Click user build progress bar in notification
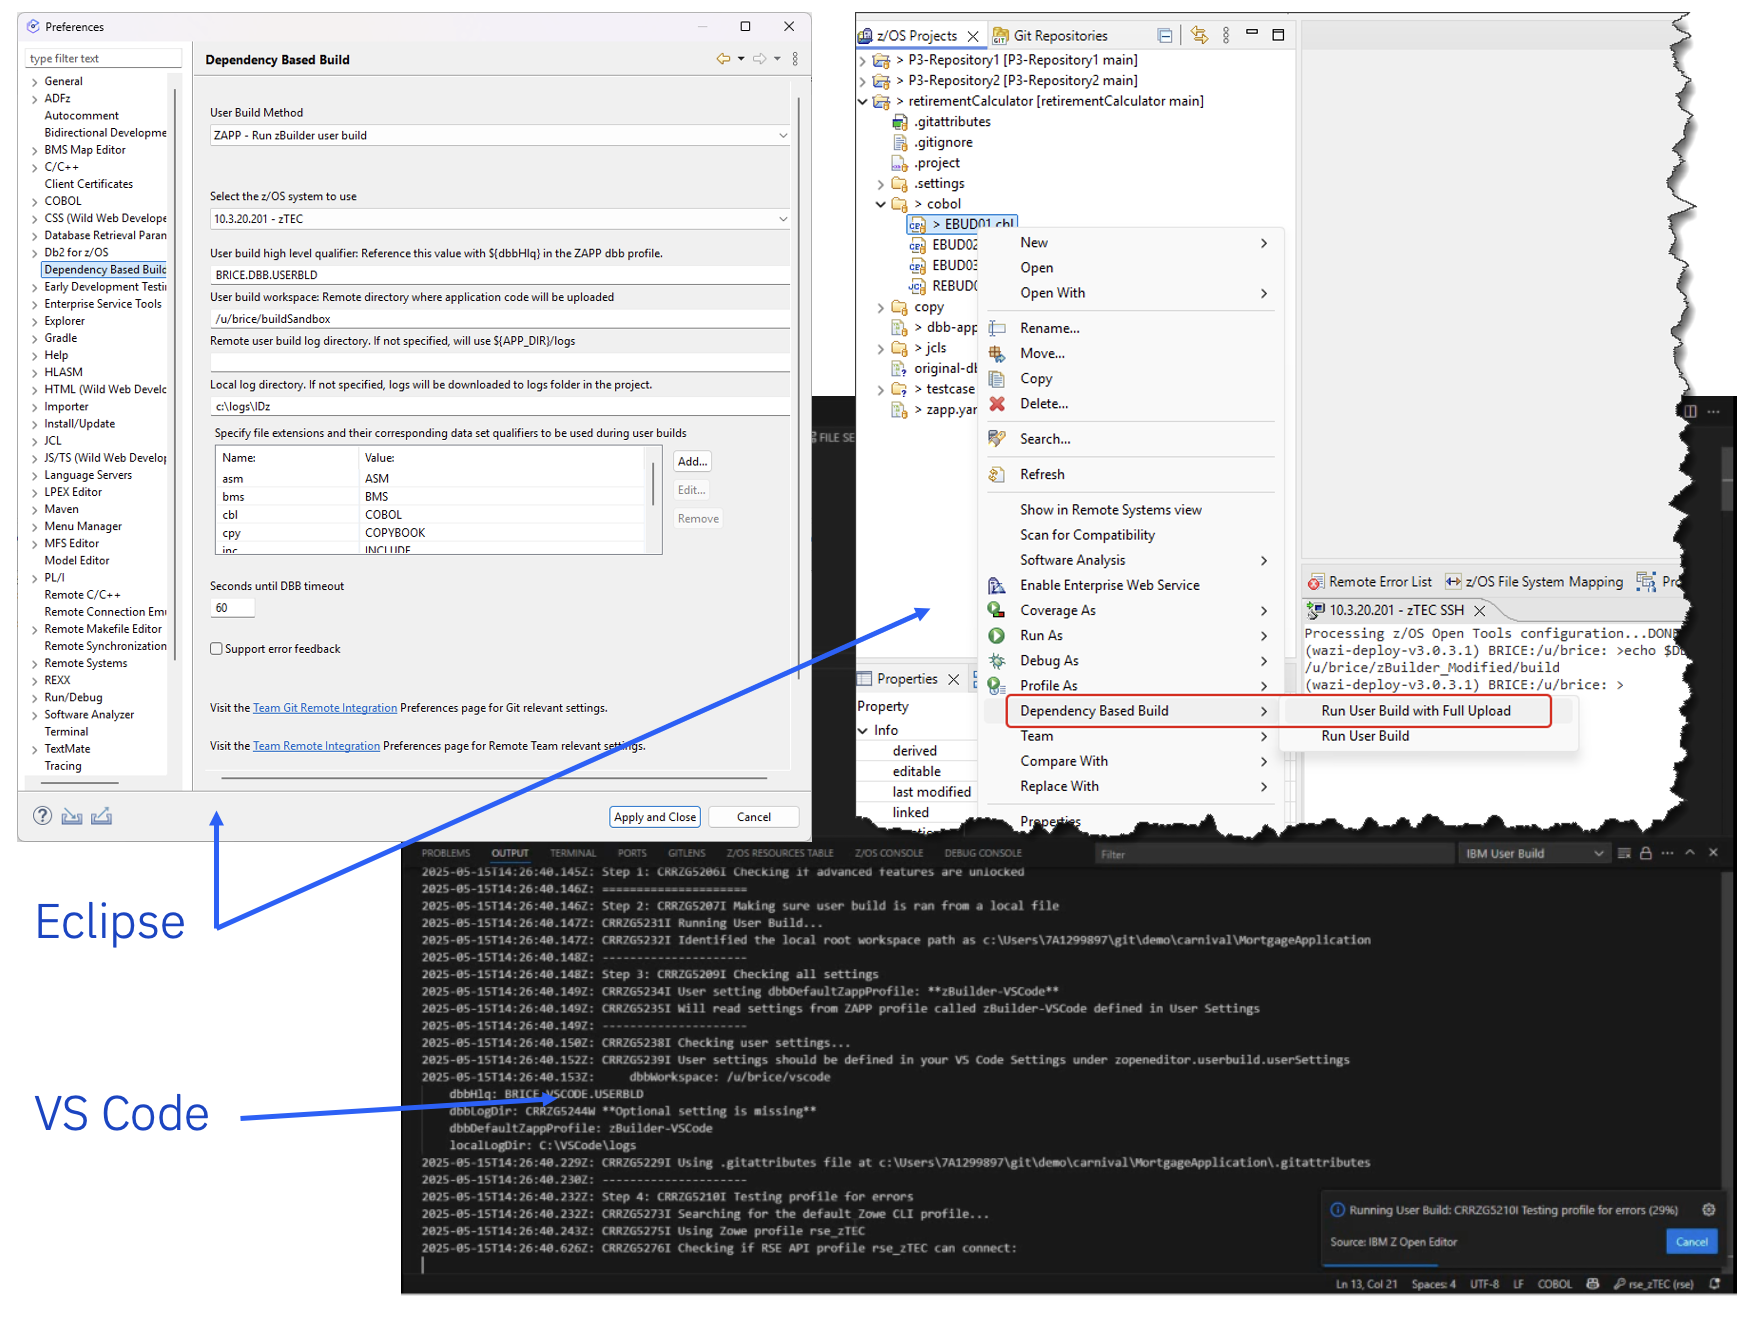 tap(1522, 1264)
